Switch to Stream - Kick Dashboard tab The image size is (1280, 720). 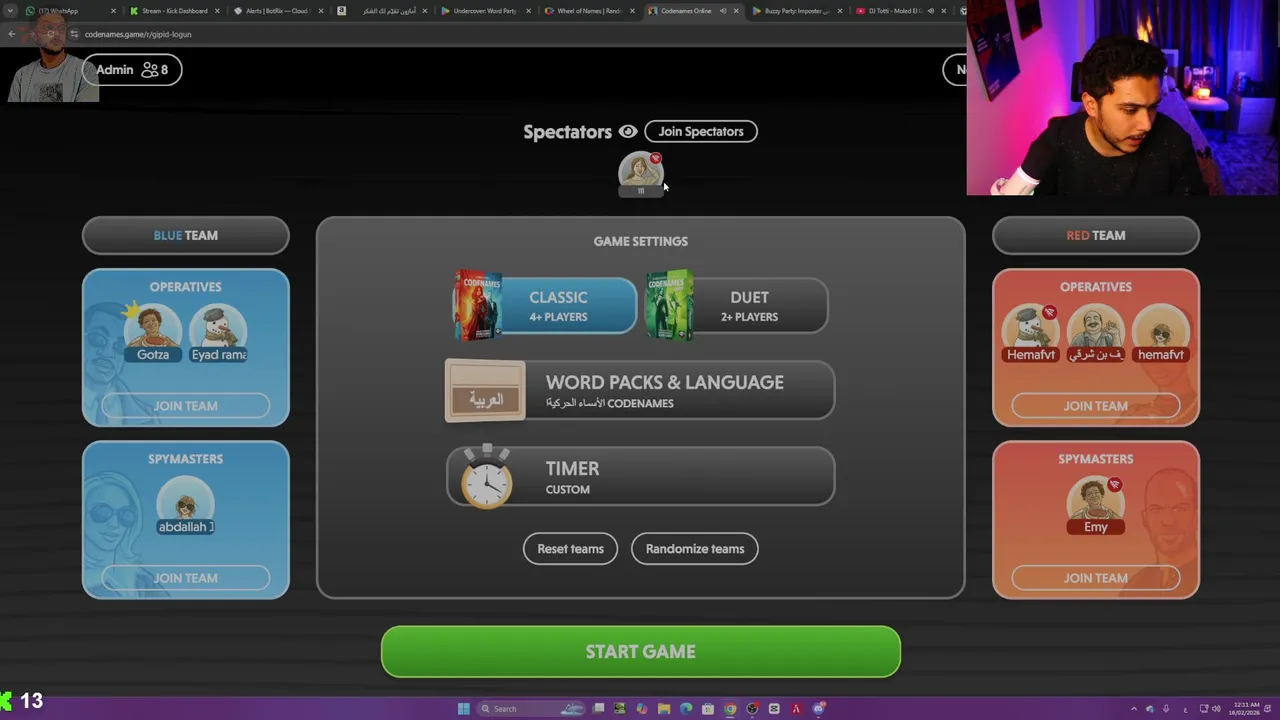[174, 11]
